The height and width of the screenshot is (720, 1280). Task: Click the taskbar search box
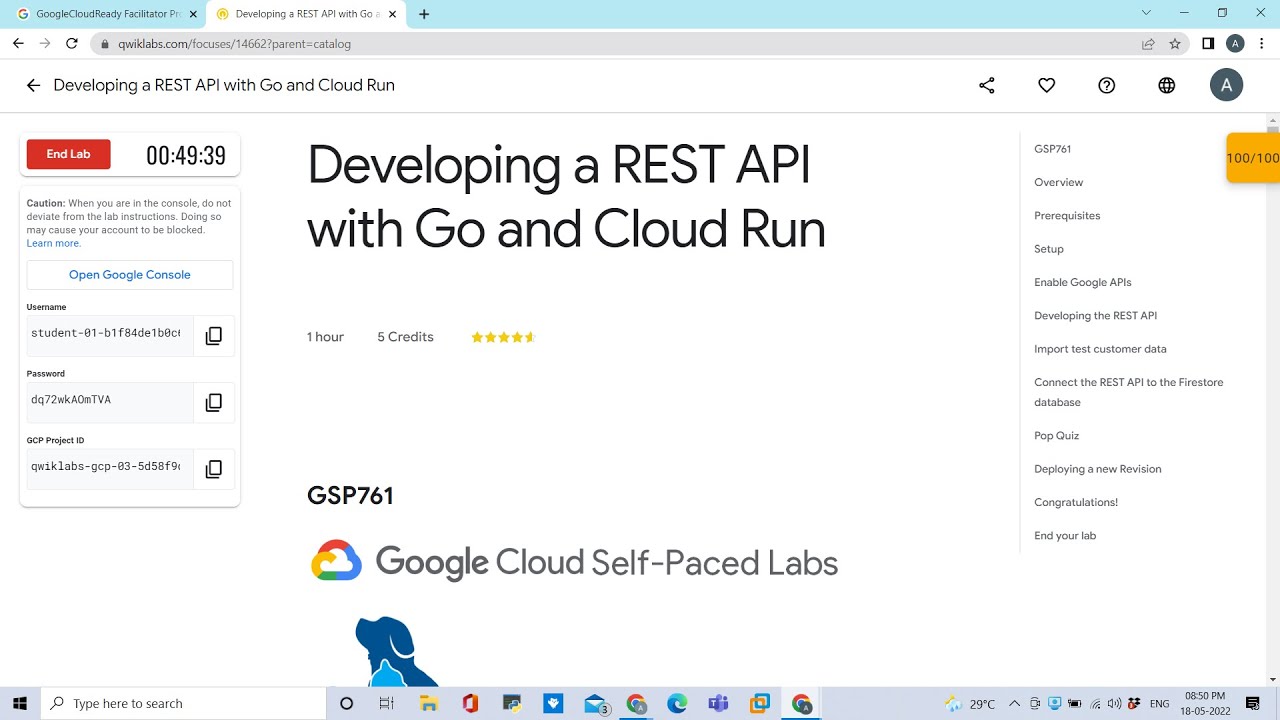click(183, 704)
